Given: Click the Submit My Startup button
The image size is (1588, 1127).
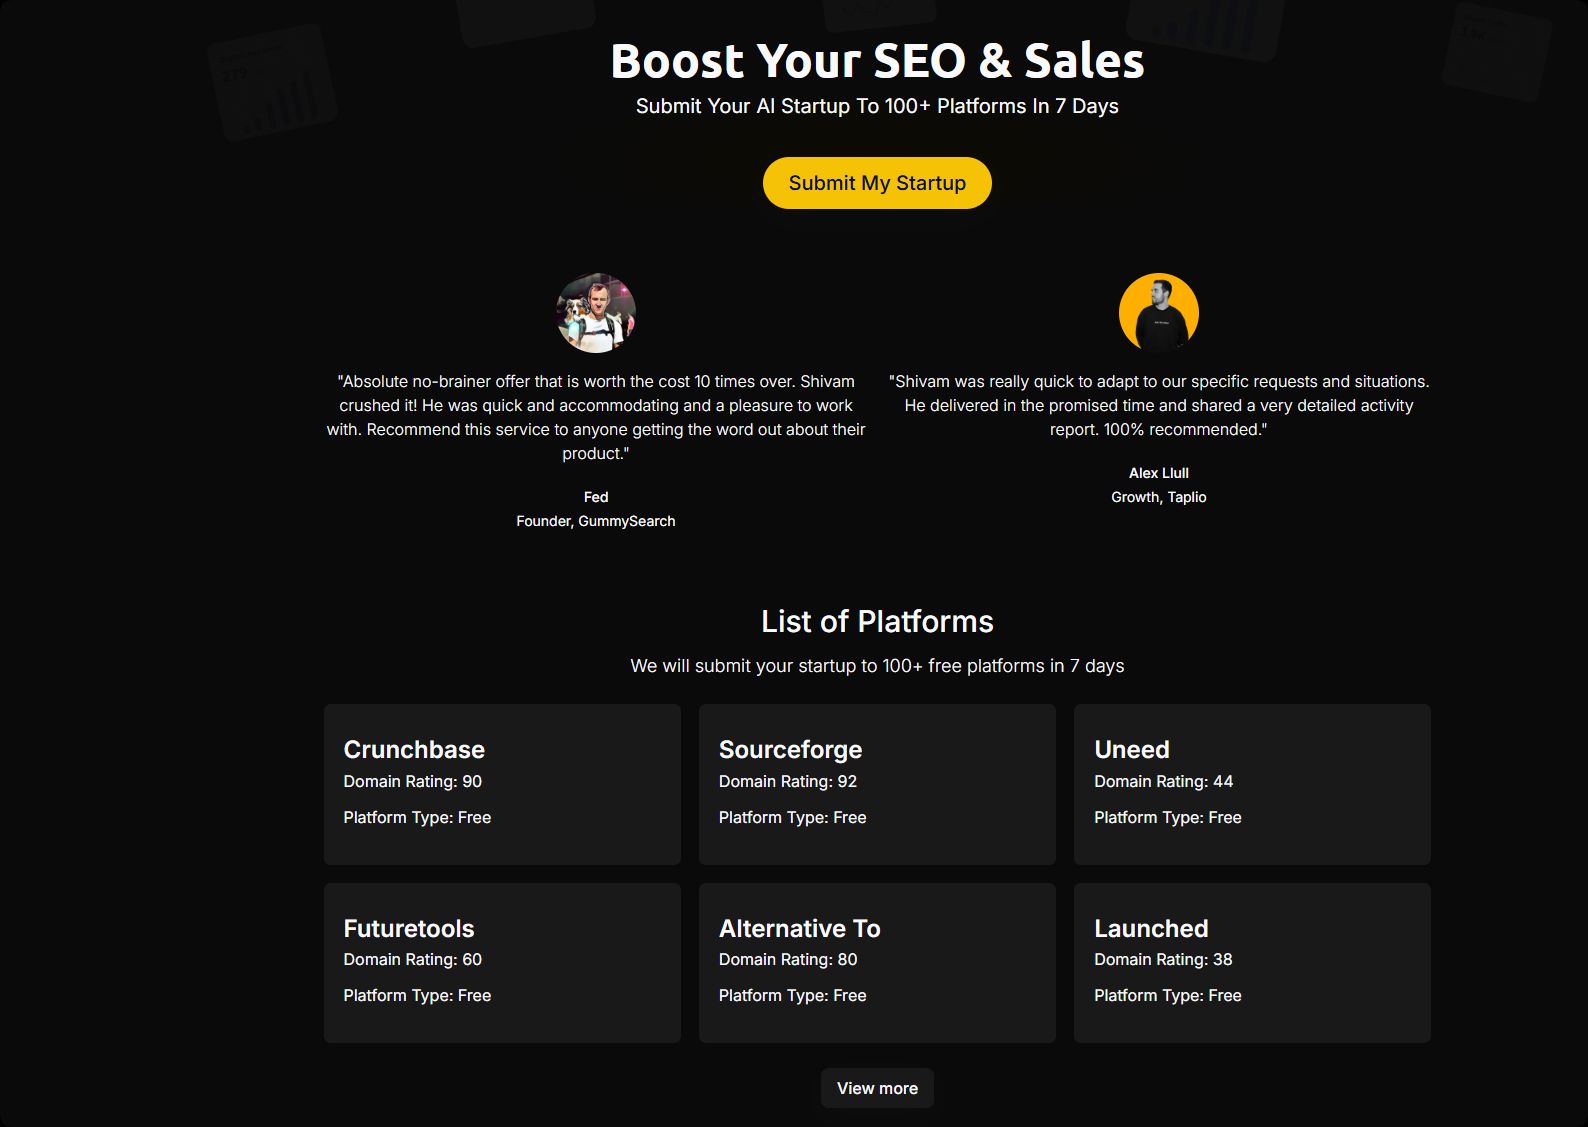Looking at the screenshot, I should click(x=877, y=183).
